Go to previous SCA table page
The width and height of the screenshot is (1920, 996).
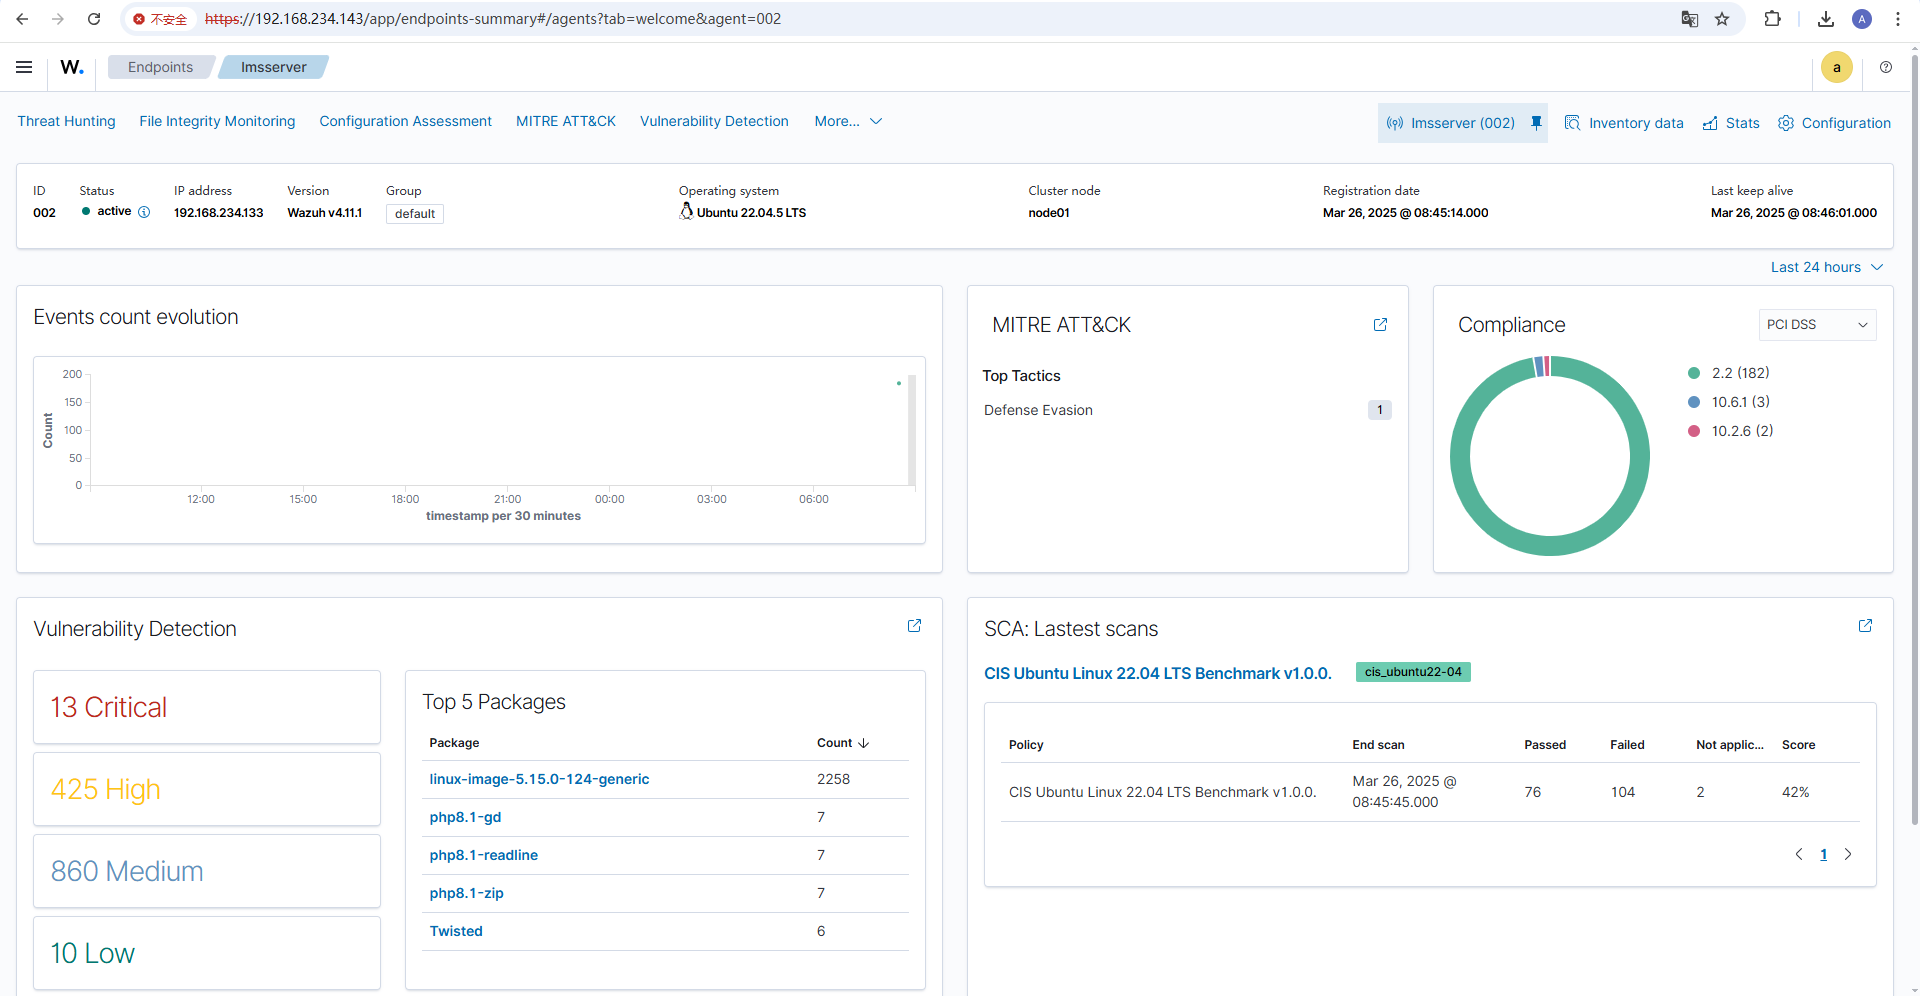(x=1799, y=854)
